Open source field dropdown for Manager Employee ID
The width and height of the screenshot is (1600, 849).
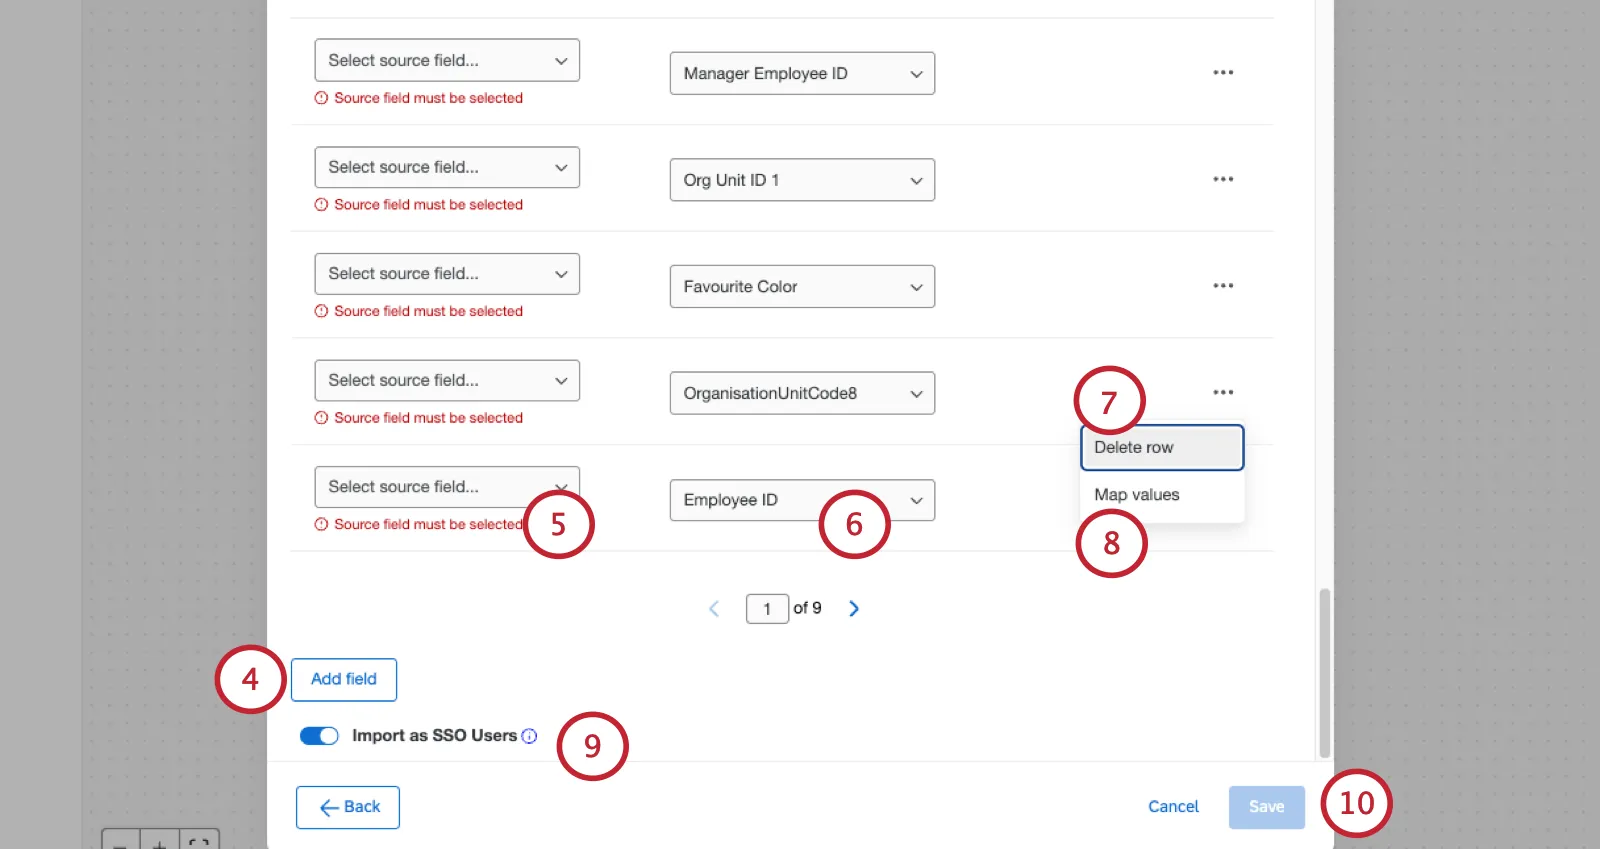[x=447, y=61]
